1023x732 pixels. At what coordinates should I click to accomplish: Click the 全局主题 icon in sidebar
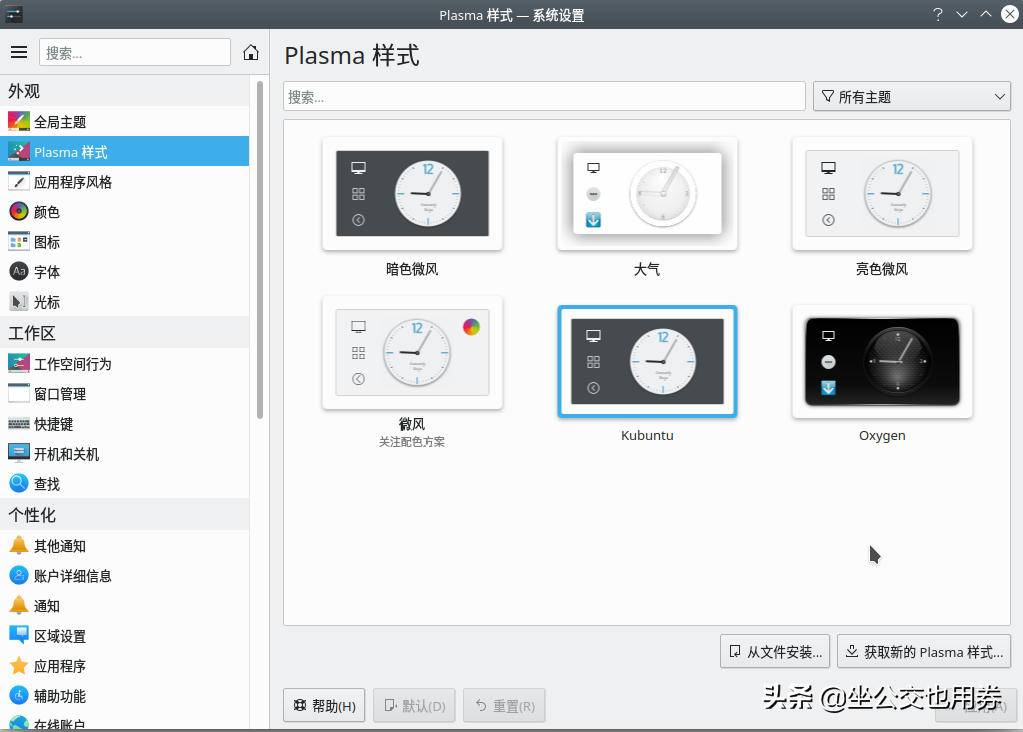coord(19,121)
